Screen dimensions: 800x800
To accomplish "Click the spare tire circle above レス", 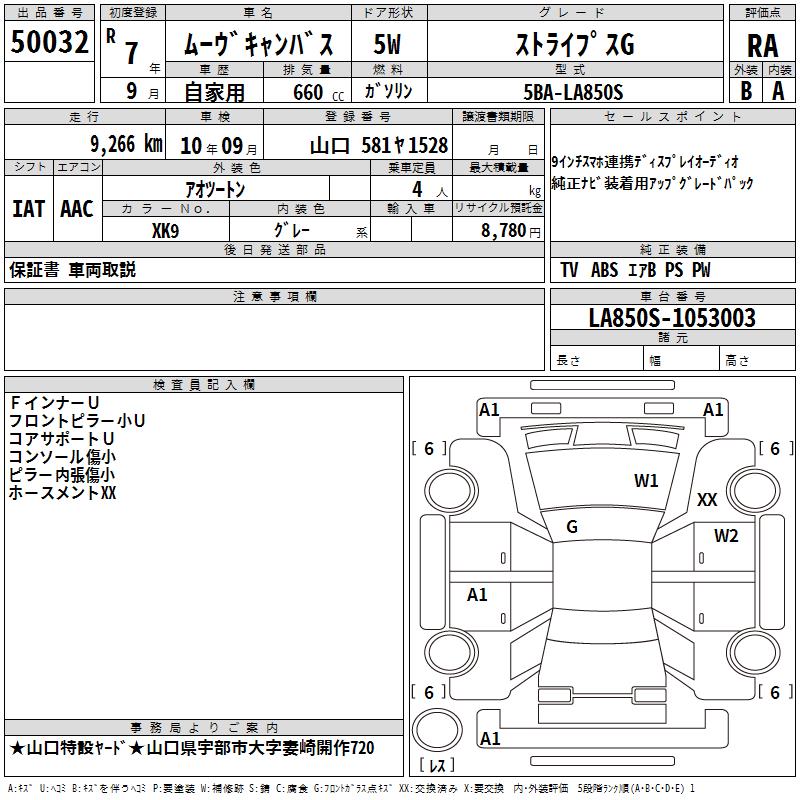I will [437, 730].
